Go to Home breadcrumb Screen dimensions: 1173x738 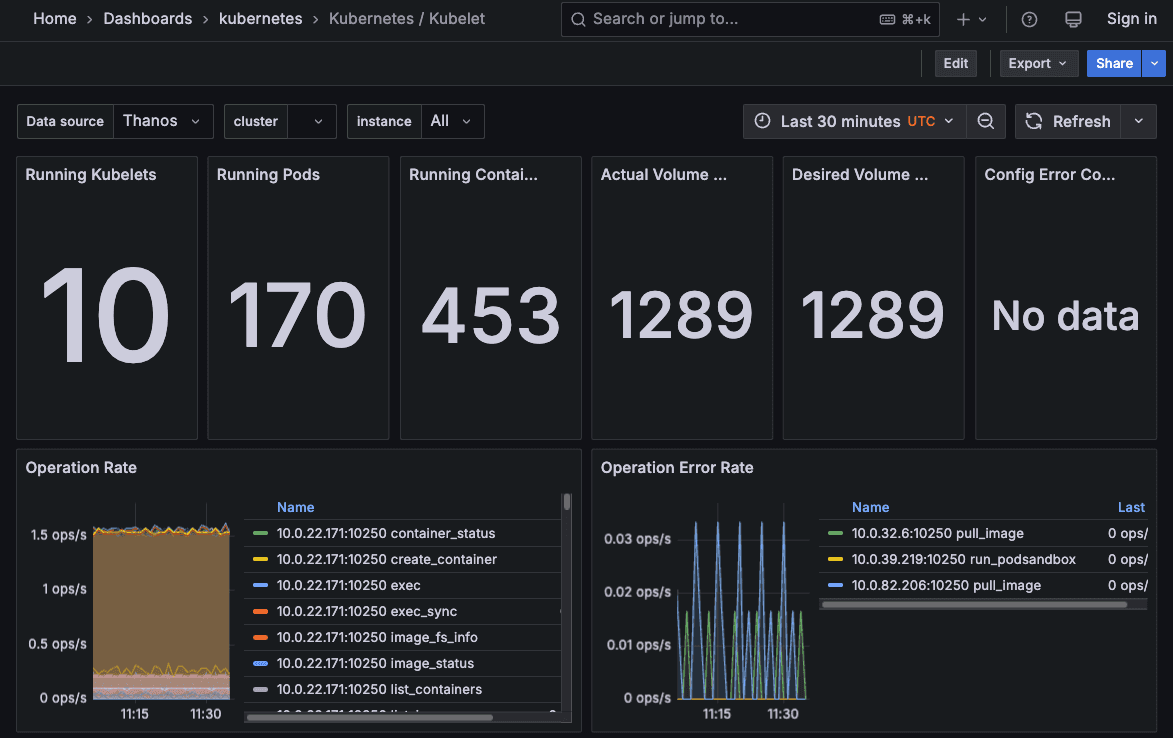click(x=55, y=19)
